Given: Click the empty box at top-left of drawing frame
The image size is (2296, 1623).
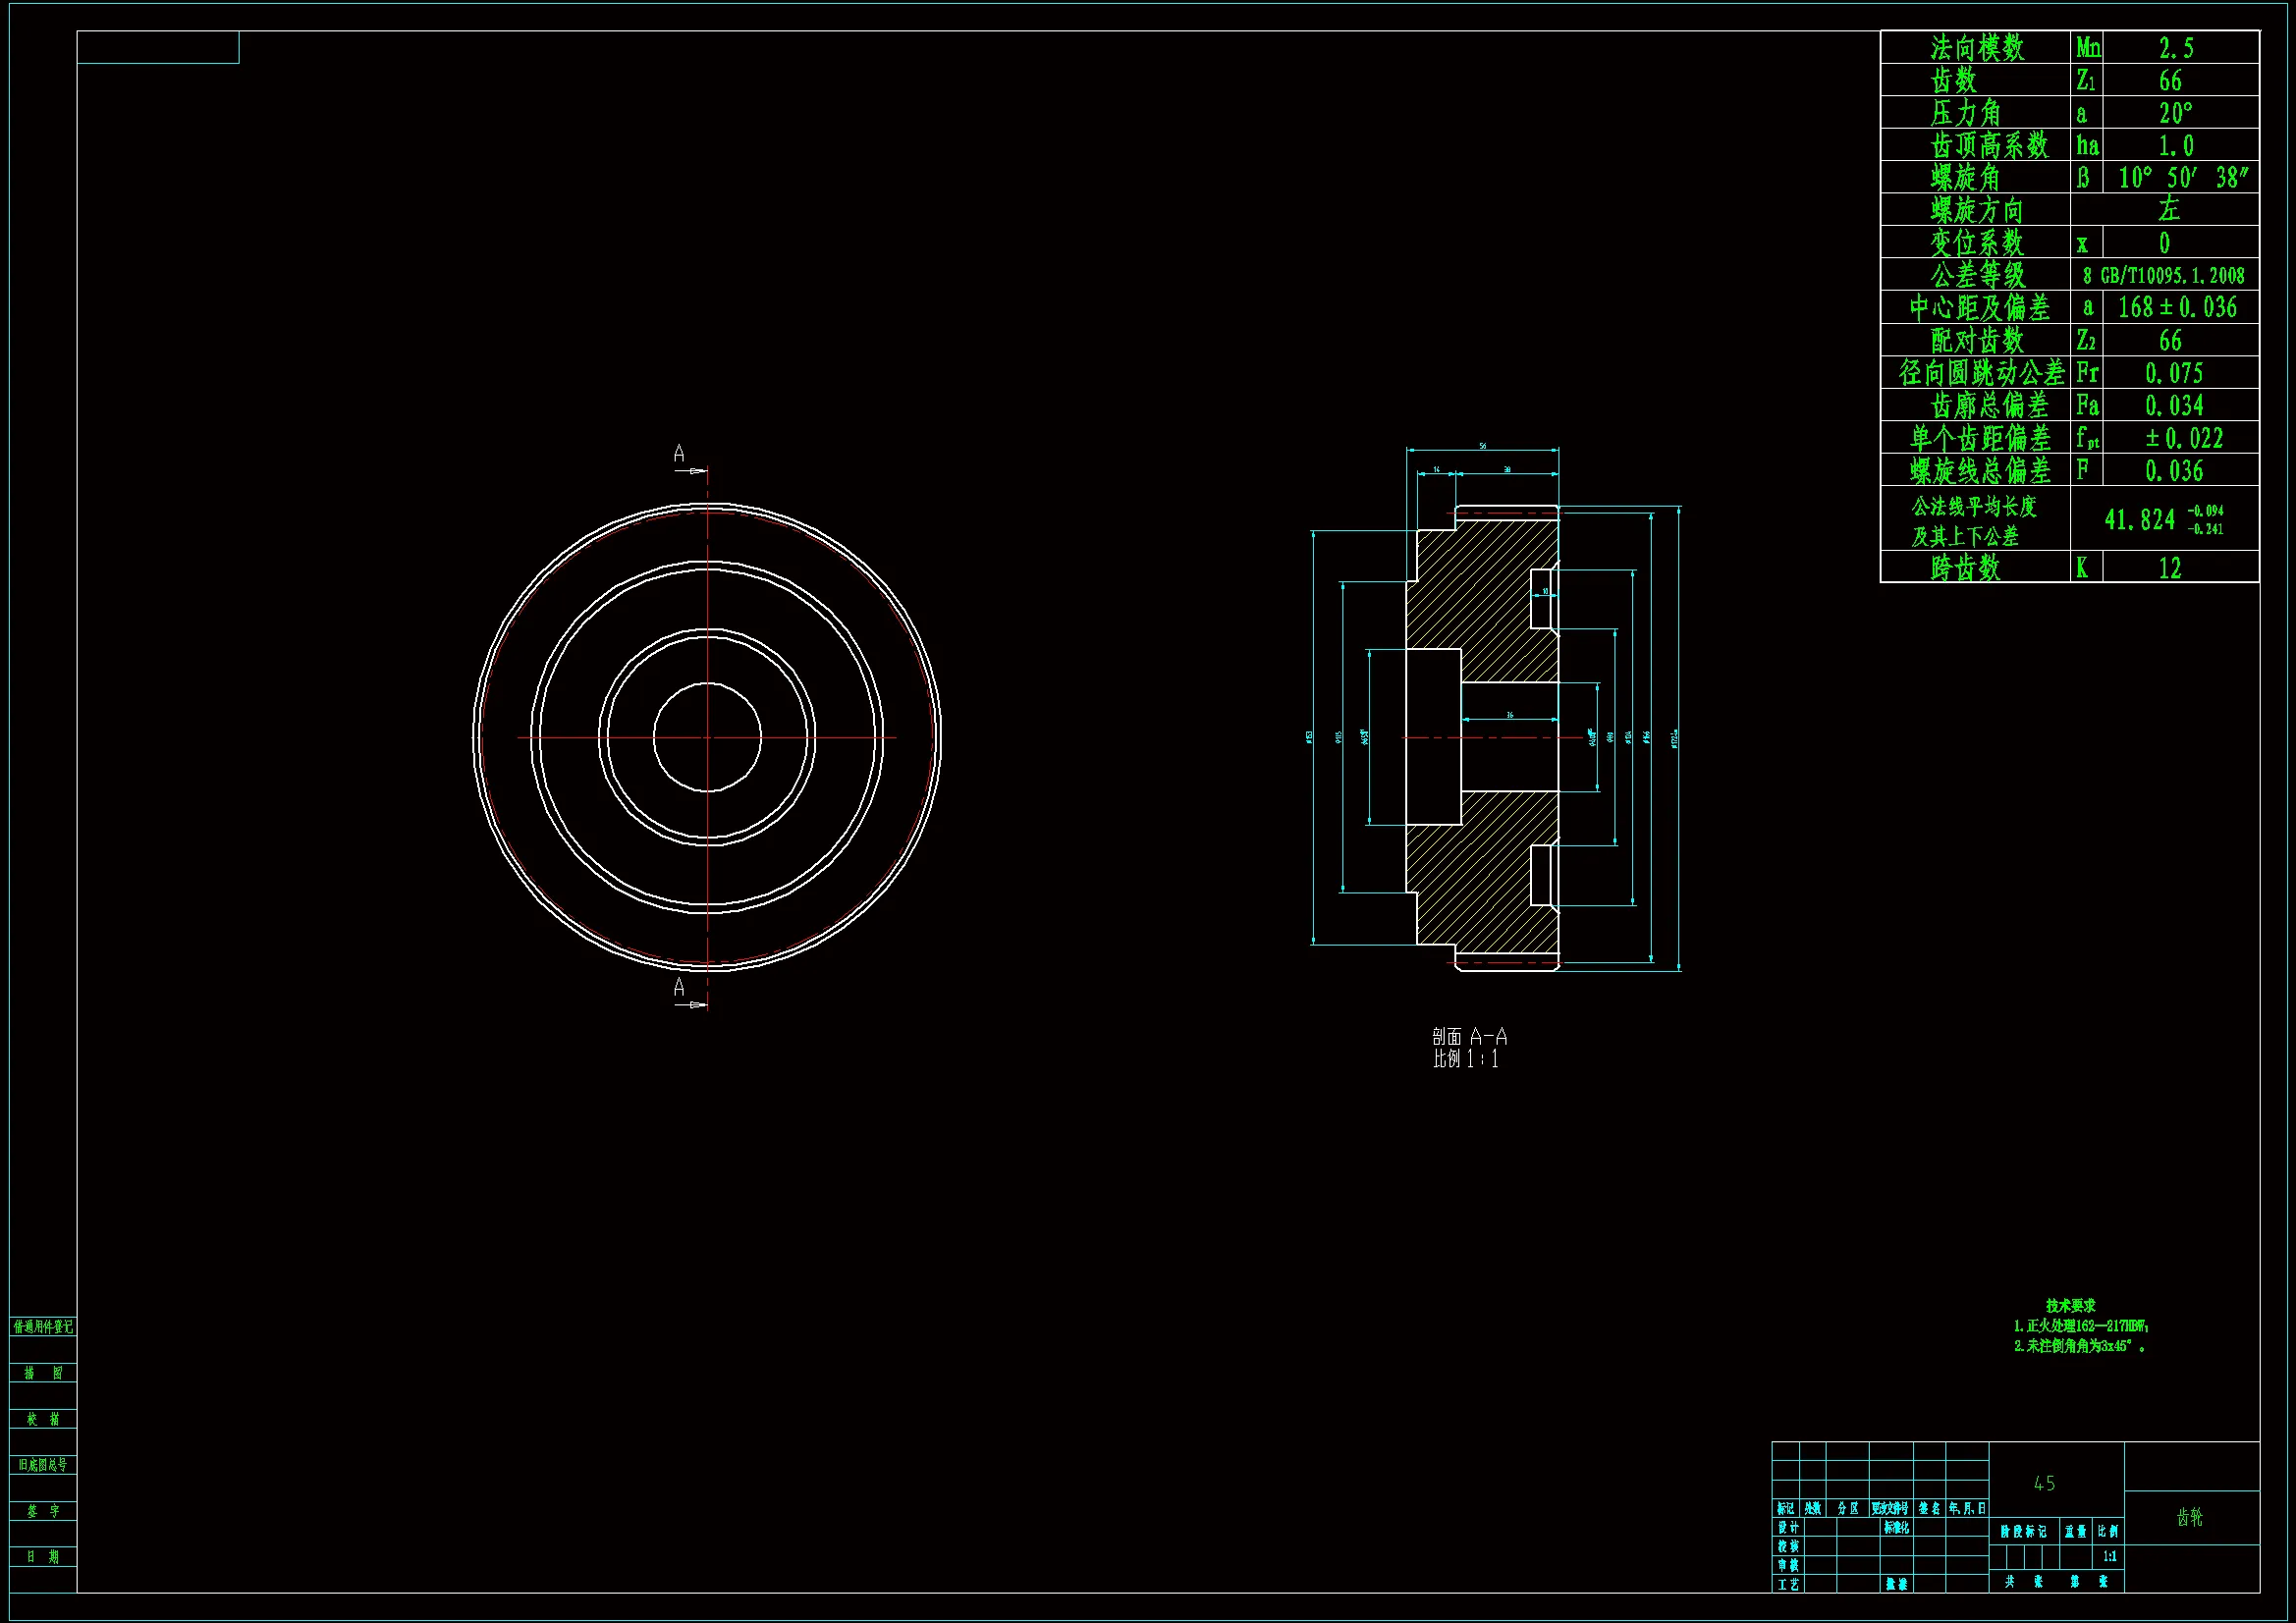Looking at the screenshot, I should pos(158,48).
